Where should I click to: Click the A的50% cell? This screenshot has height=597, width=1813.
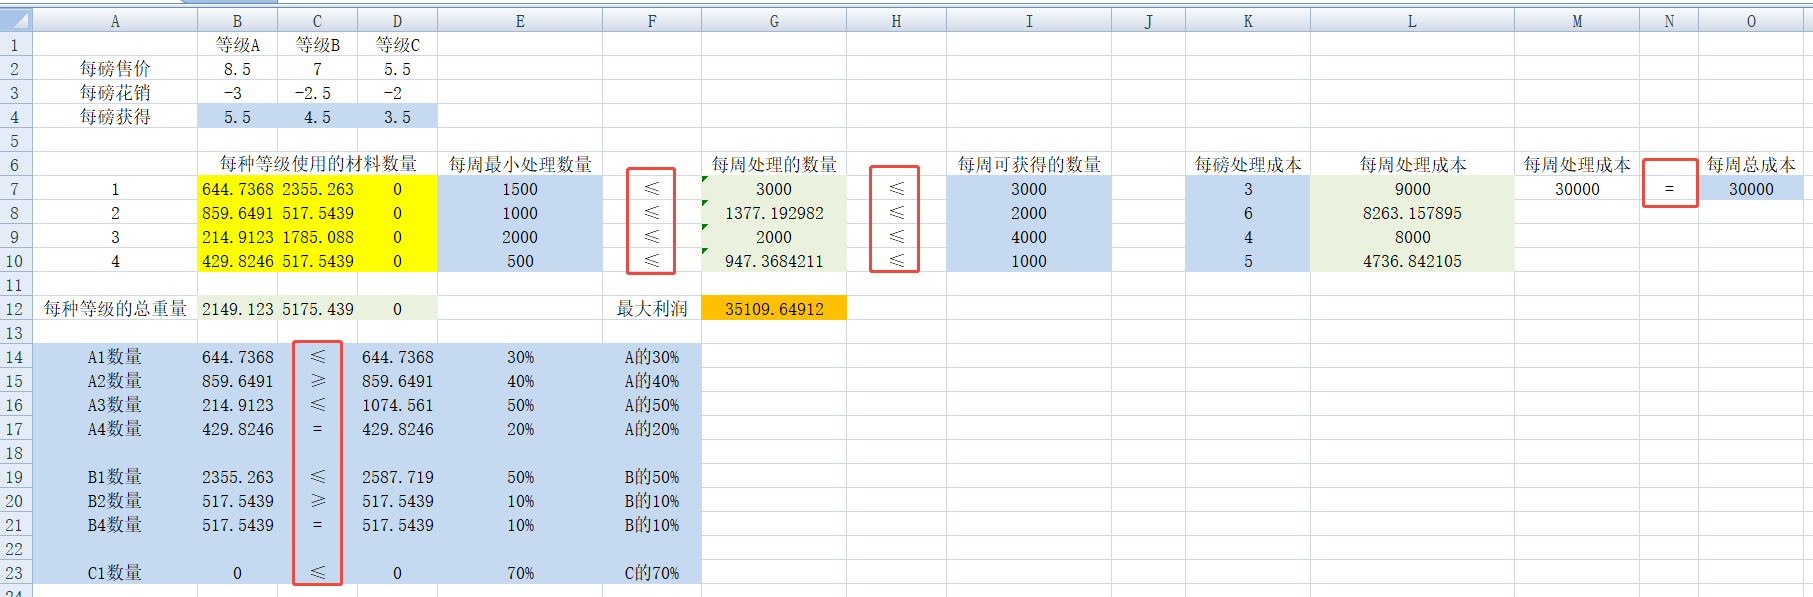pyautogui.click(x=652, y=405)
